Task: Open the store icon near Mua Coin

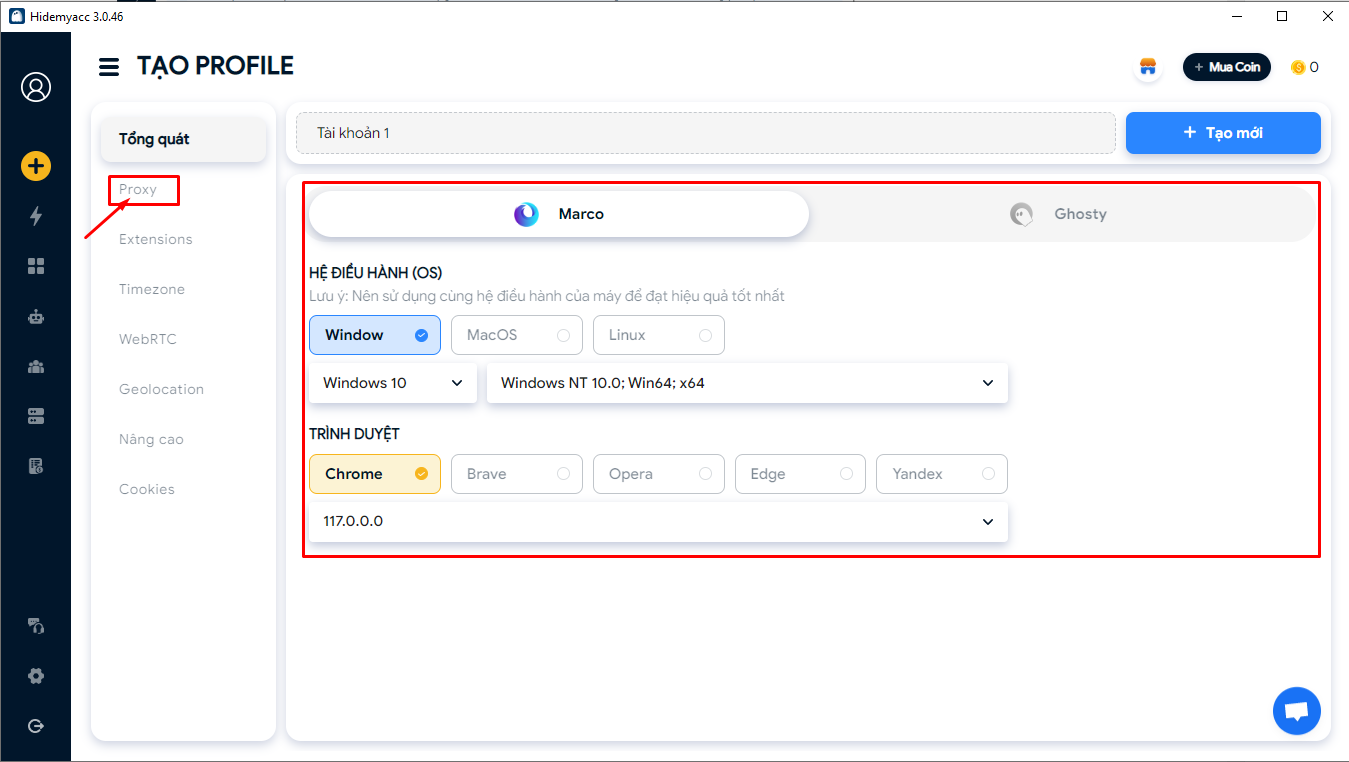Action: tap(1148, 67)
